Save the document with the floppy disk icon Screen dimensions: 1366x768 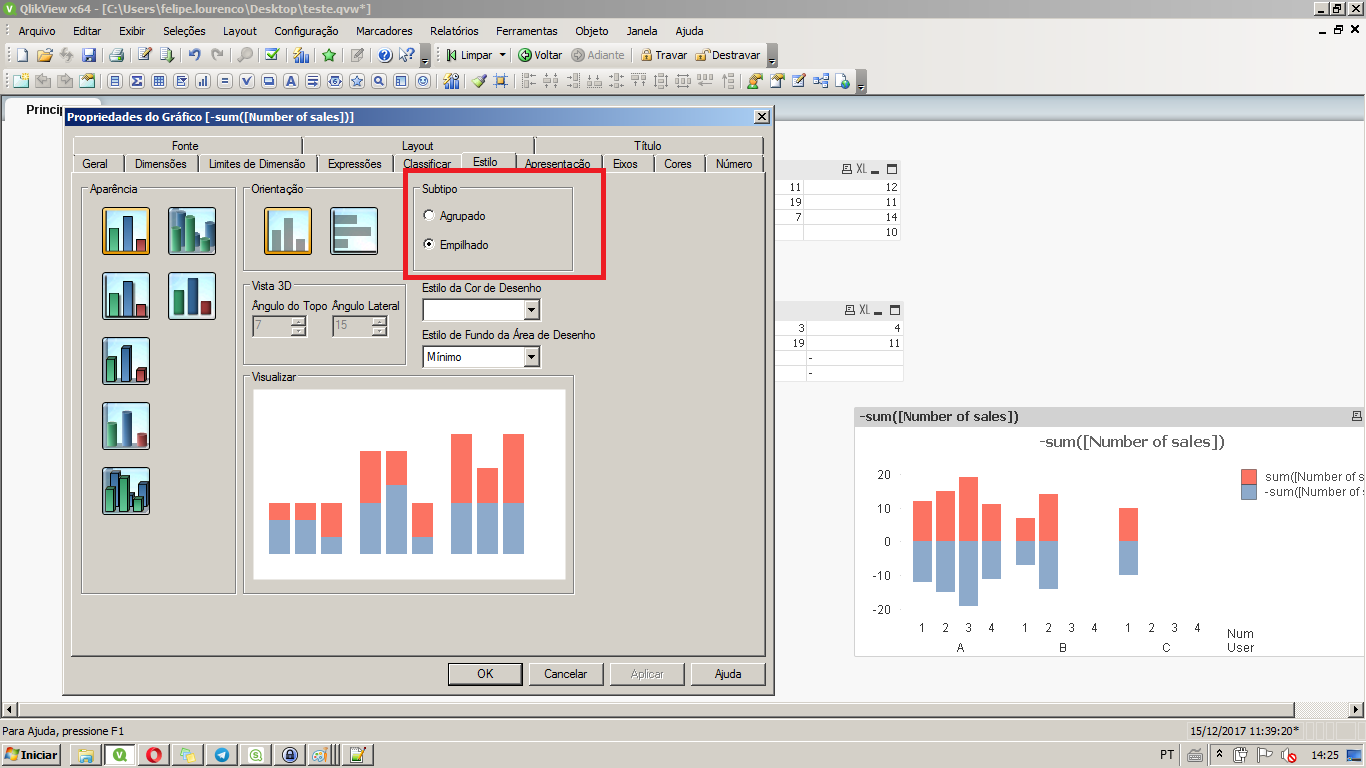(x=89, y=55)
